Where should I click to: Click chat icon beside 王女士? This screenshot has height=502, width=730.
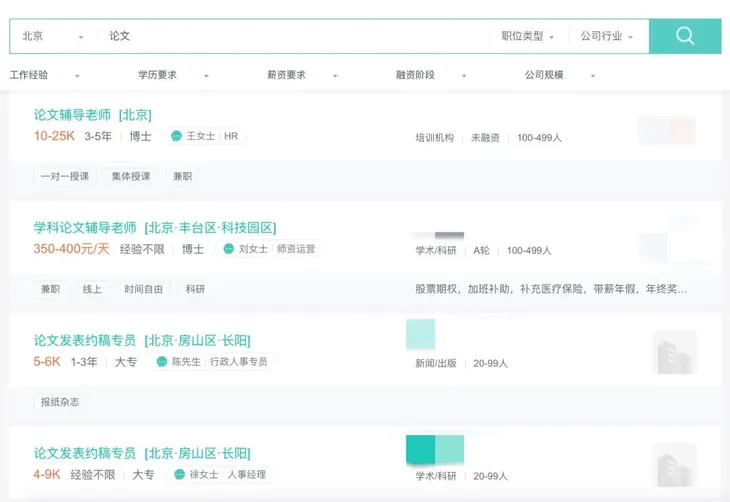tap(176, 136)
